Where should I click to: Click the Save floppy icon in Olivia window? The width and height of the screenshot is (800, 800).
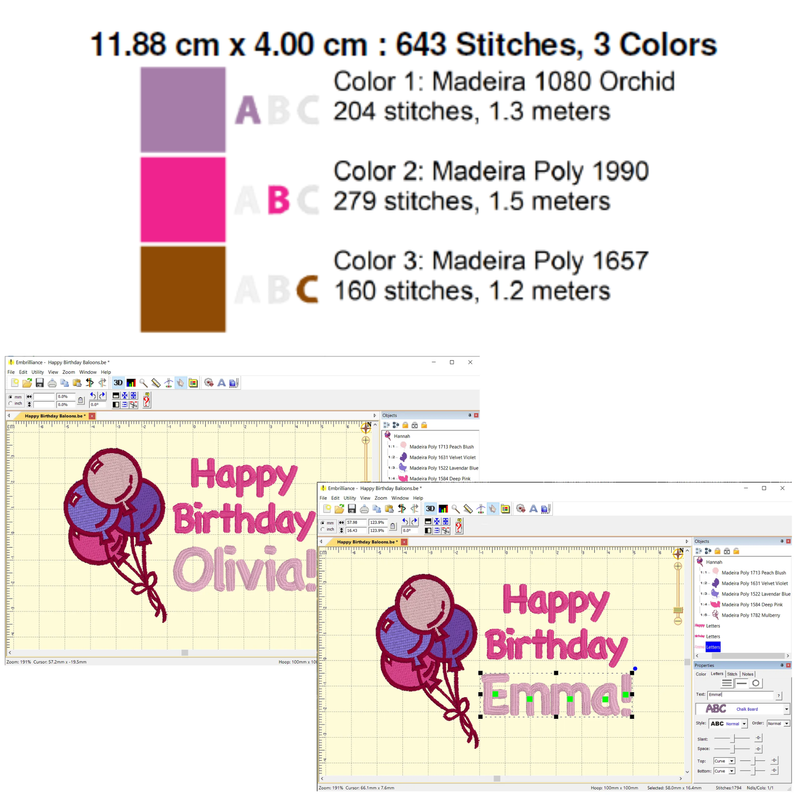click(x=40, y=383)
